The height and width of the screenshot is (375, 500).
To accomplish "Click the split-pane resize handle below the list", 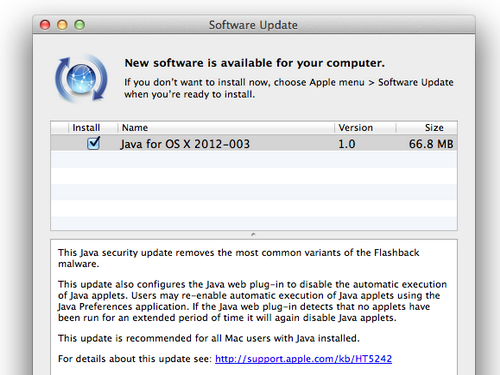I will pos(253,235).
